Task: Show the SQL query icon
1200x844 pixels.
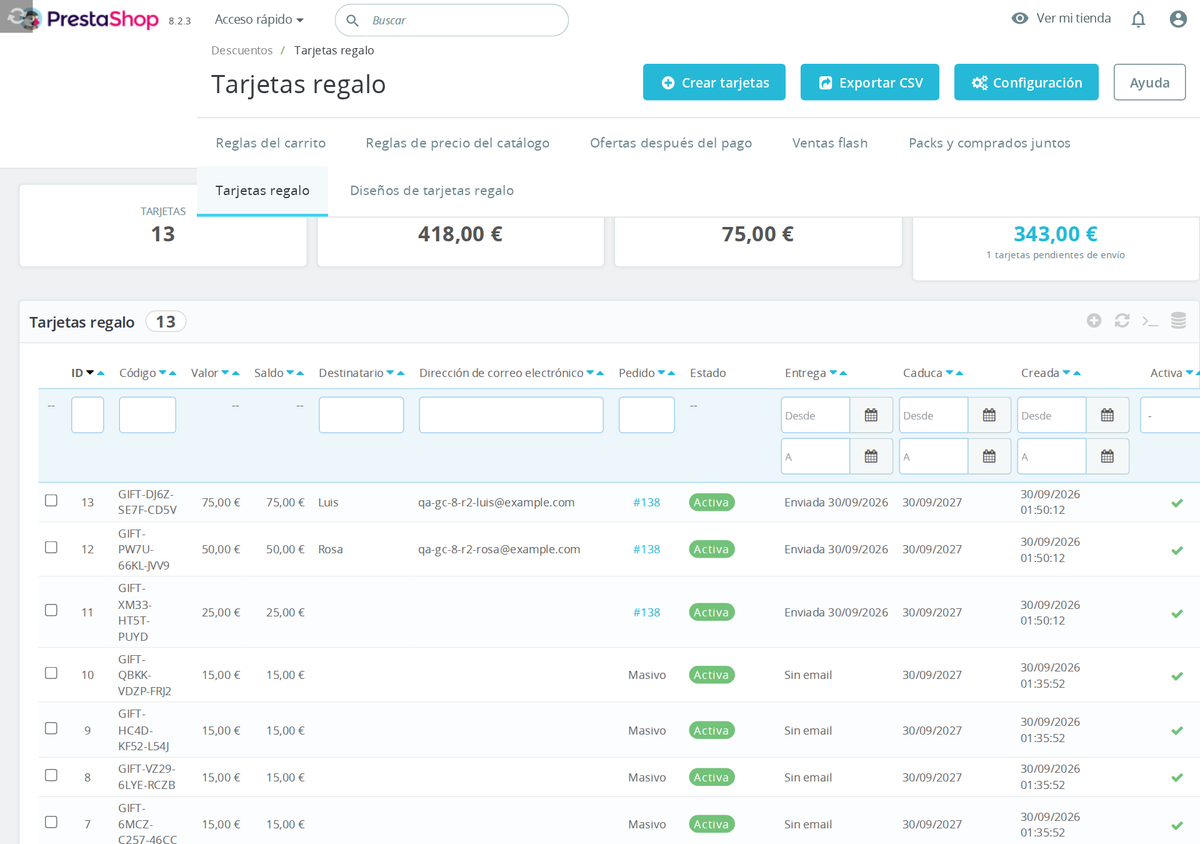Action: [x=1150, y=321]
